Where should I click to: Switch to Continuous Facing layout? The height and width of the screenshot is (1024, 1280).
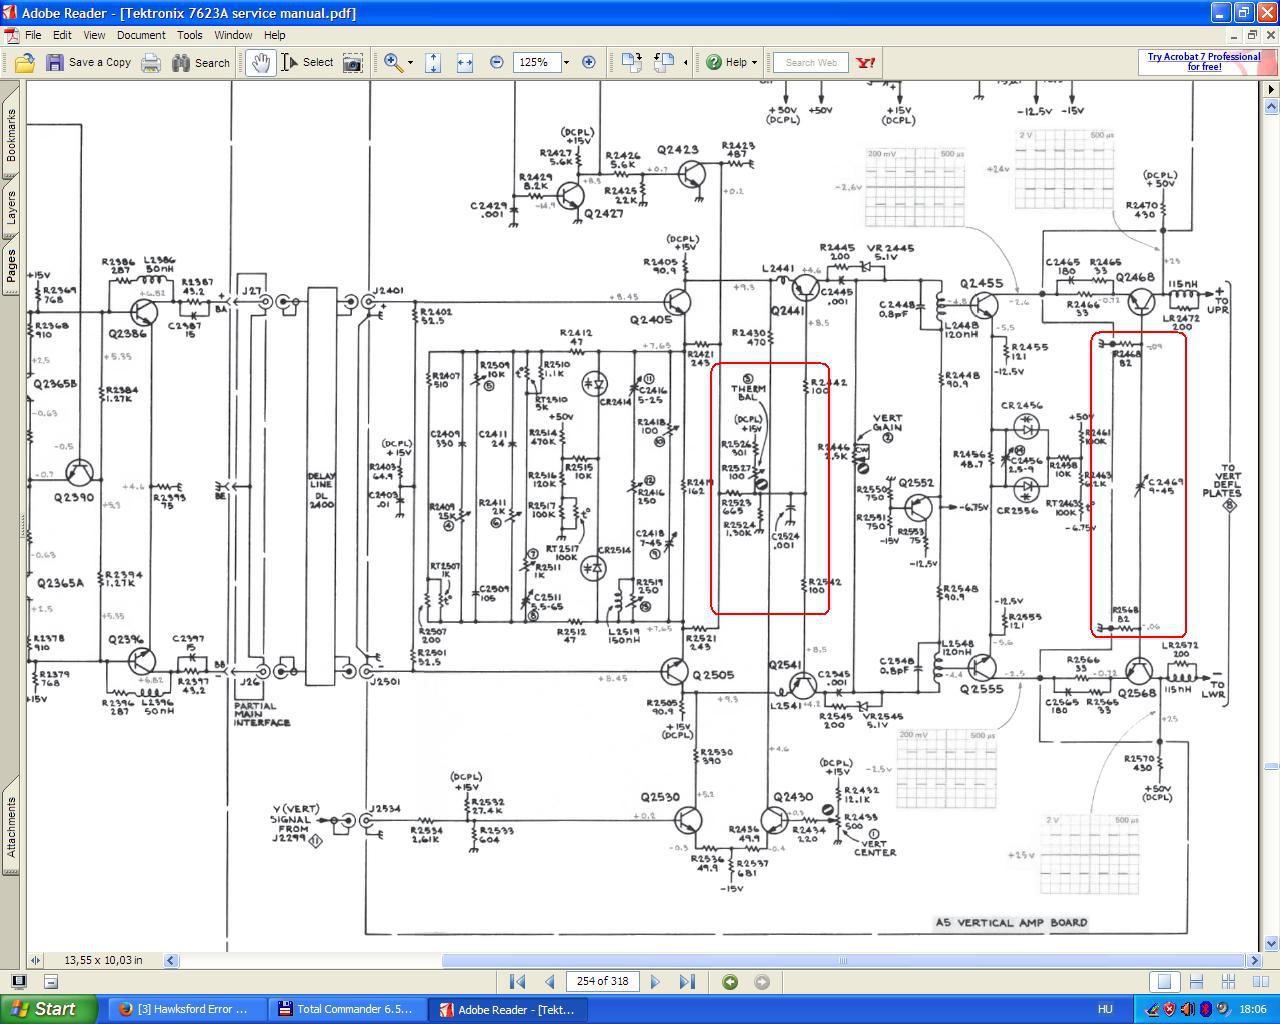(x=1229, y=982)
